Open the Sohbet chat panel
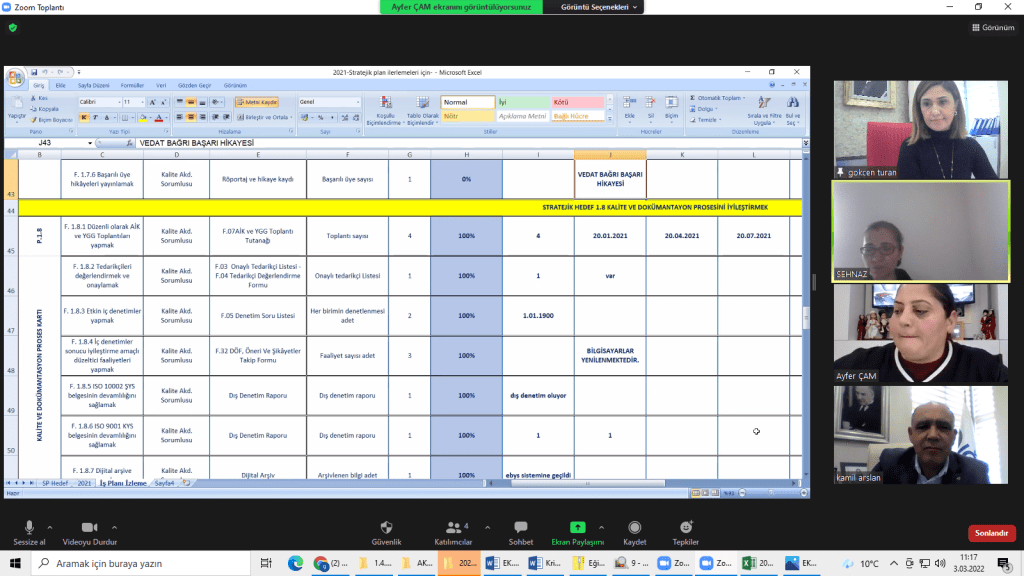Viewport: 1024px width, 576px height. click(520, 531)
